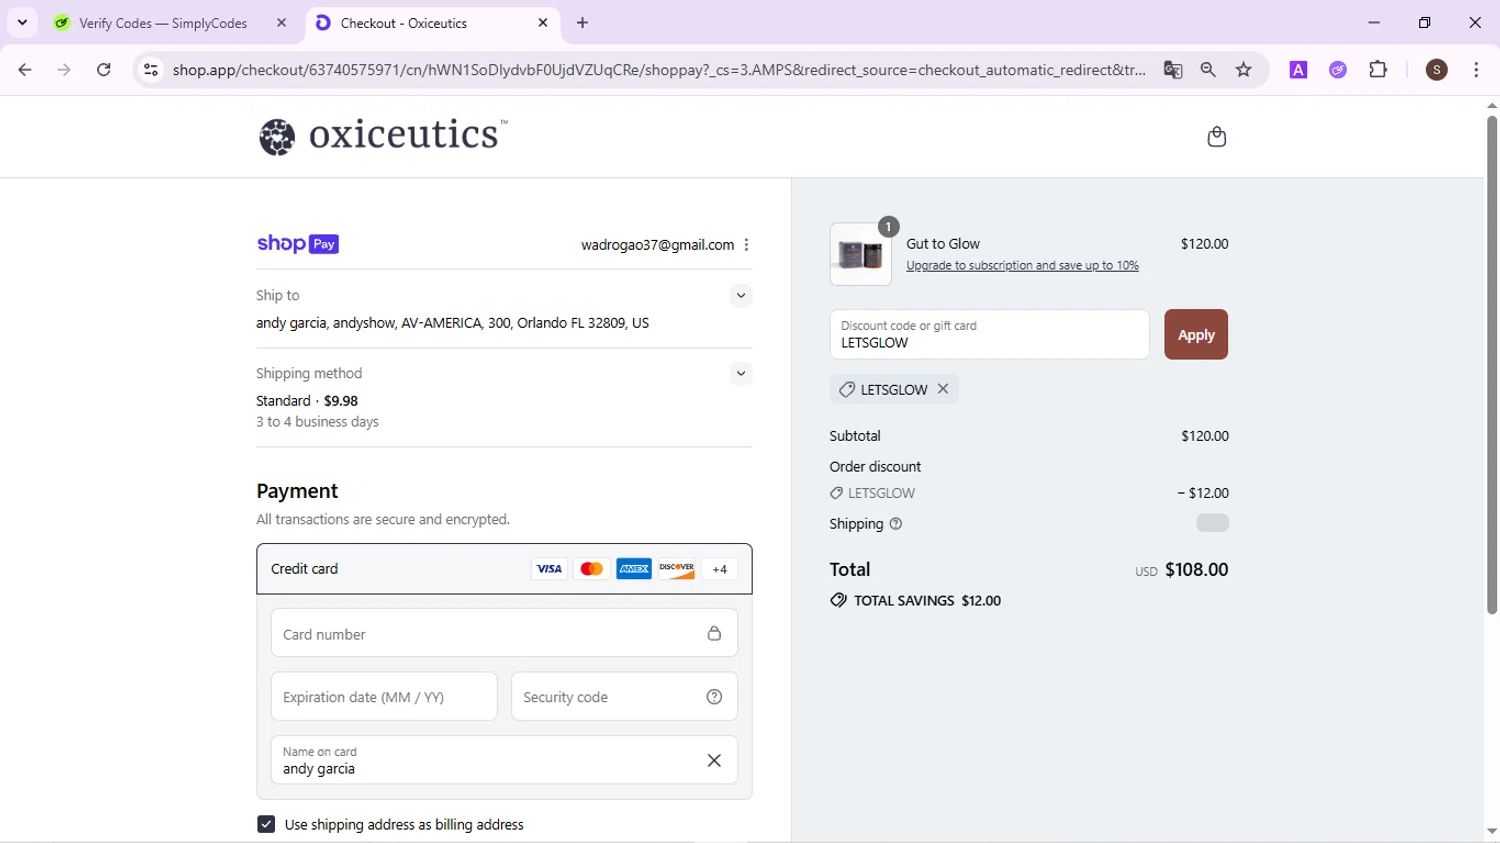Click the shipping info question mark icon
1500x843 pixels.
point(896,524)
